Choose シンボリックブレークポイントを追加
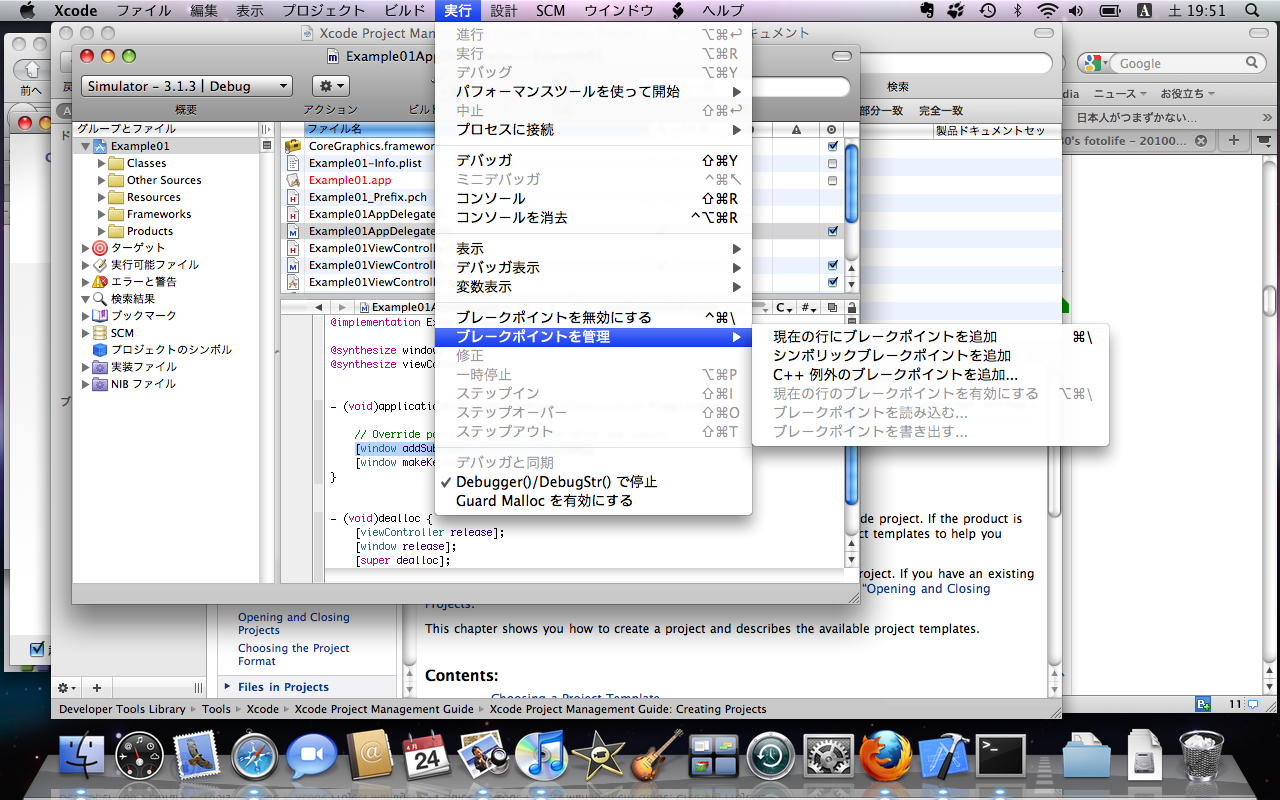The image size is (1280, 800). (x=930, y=356)
